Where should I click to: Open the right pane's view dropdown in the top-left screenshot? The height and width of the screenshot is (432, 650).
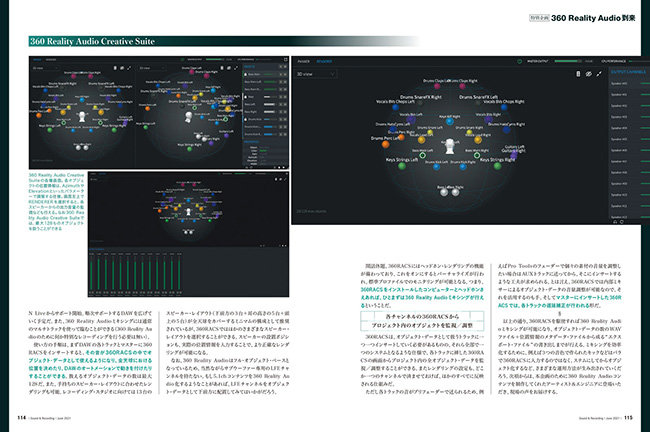152,68
